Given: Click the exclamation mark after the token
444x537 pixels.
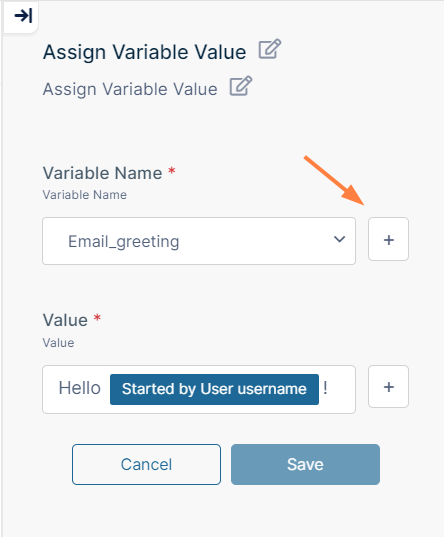Looking at the screenshot, I should (325, 388).
